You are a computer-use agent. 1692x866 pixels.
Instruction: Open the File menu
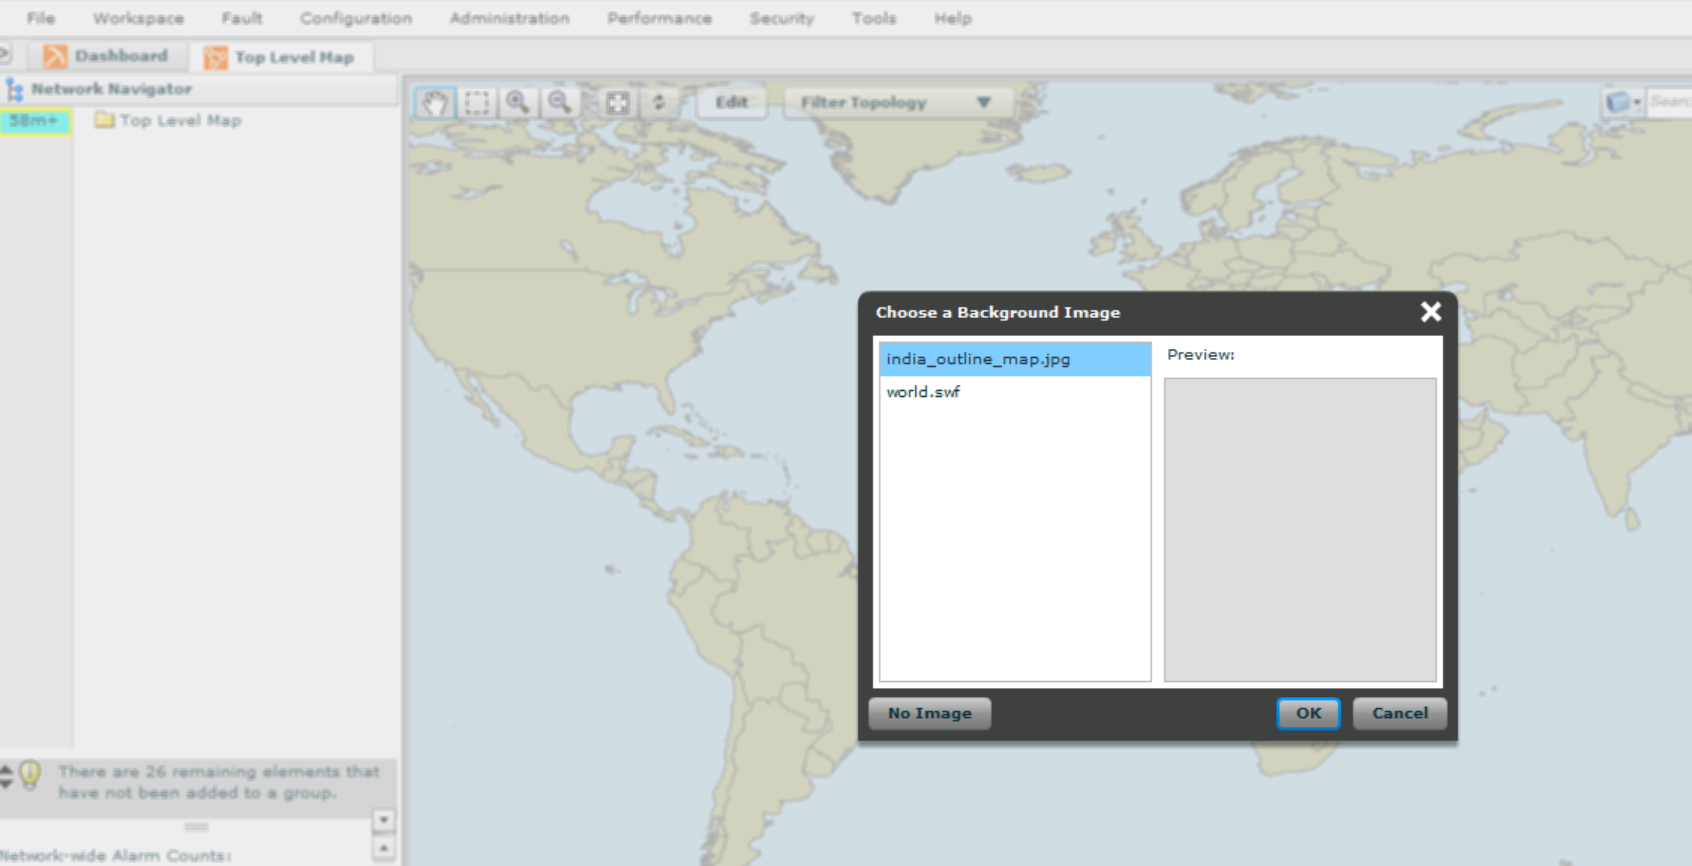41,18
